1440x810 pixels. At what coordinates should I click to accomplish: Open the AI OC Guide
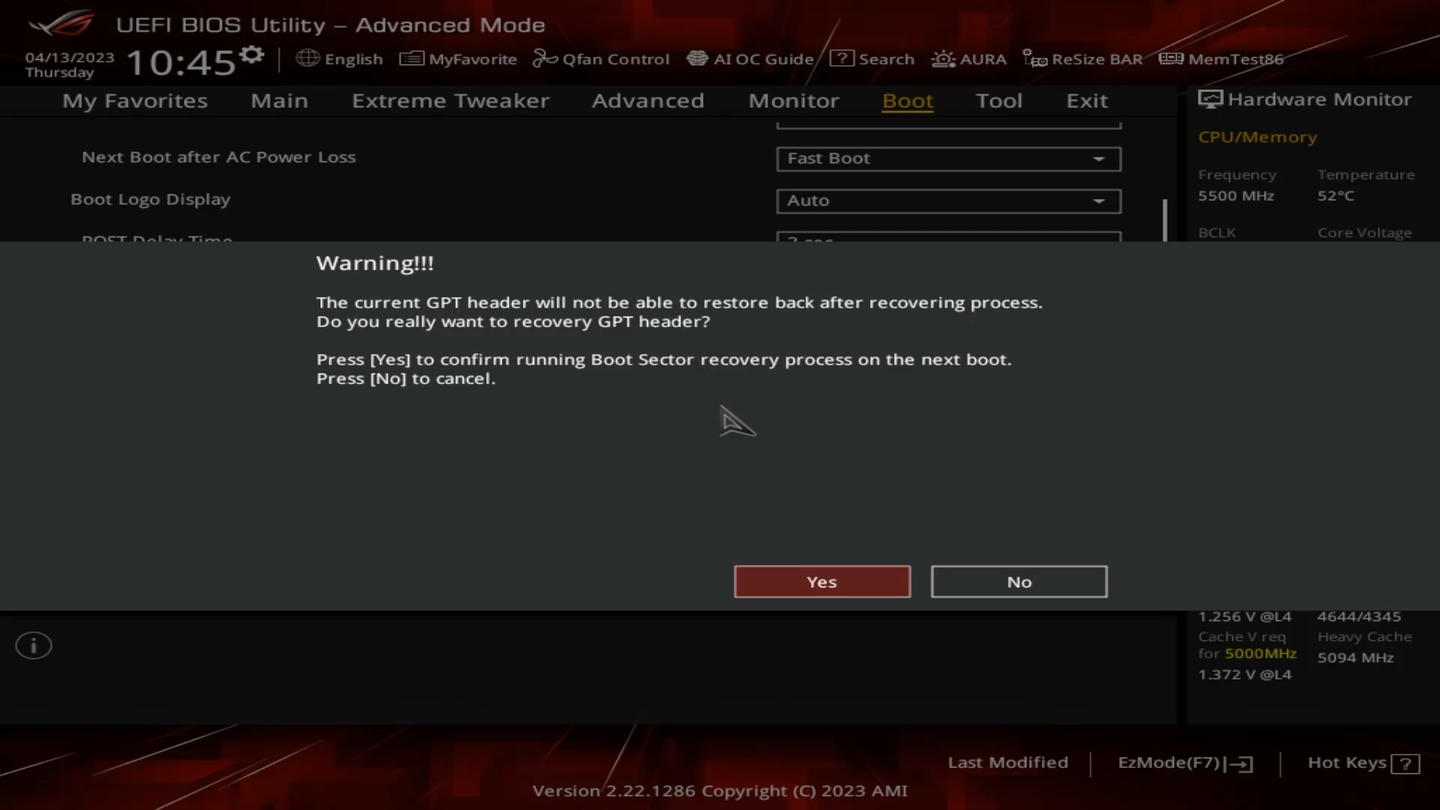point(750,59)
